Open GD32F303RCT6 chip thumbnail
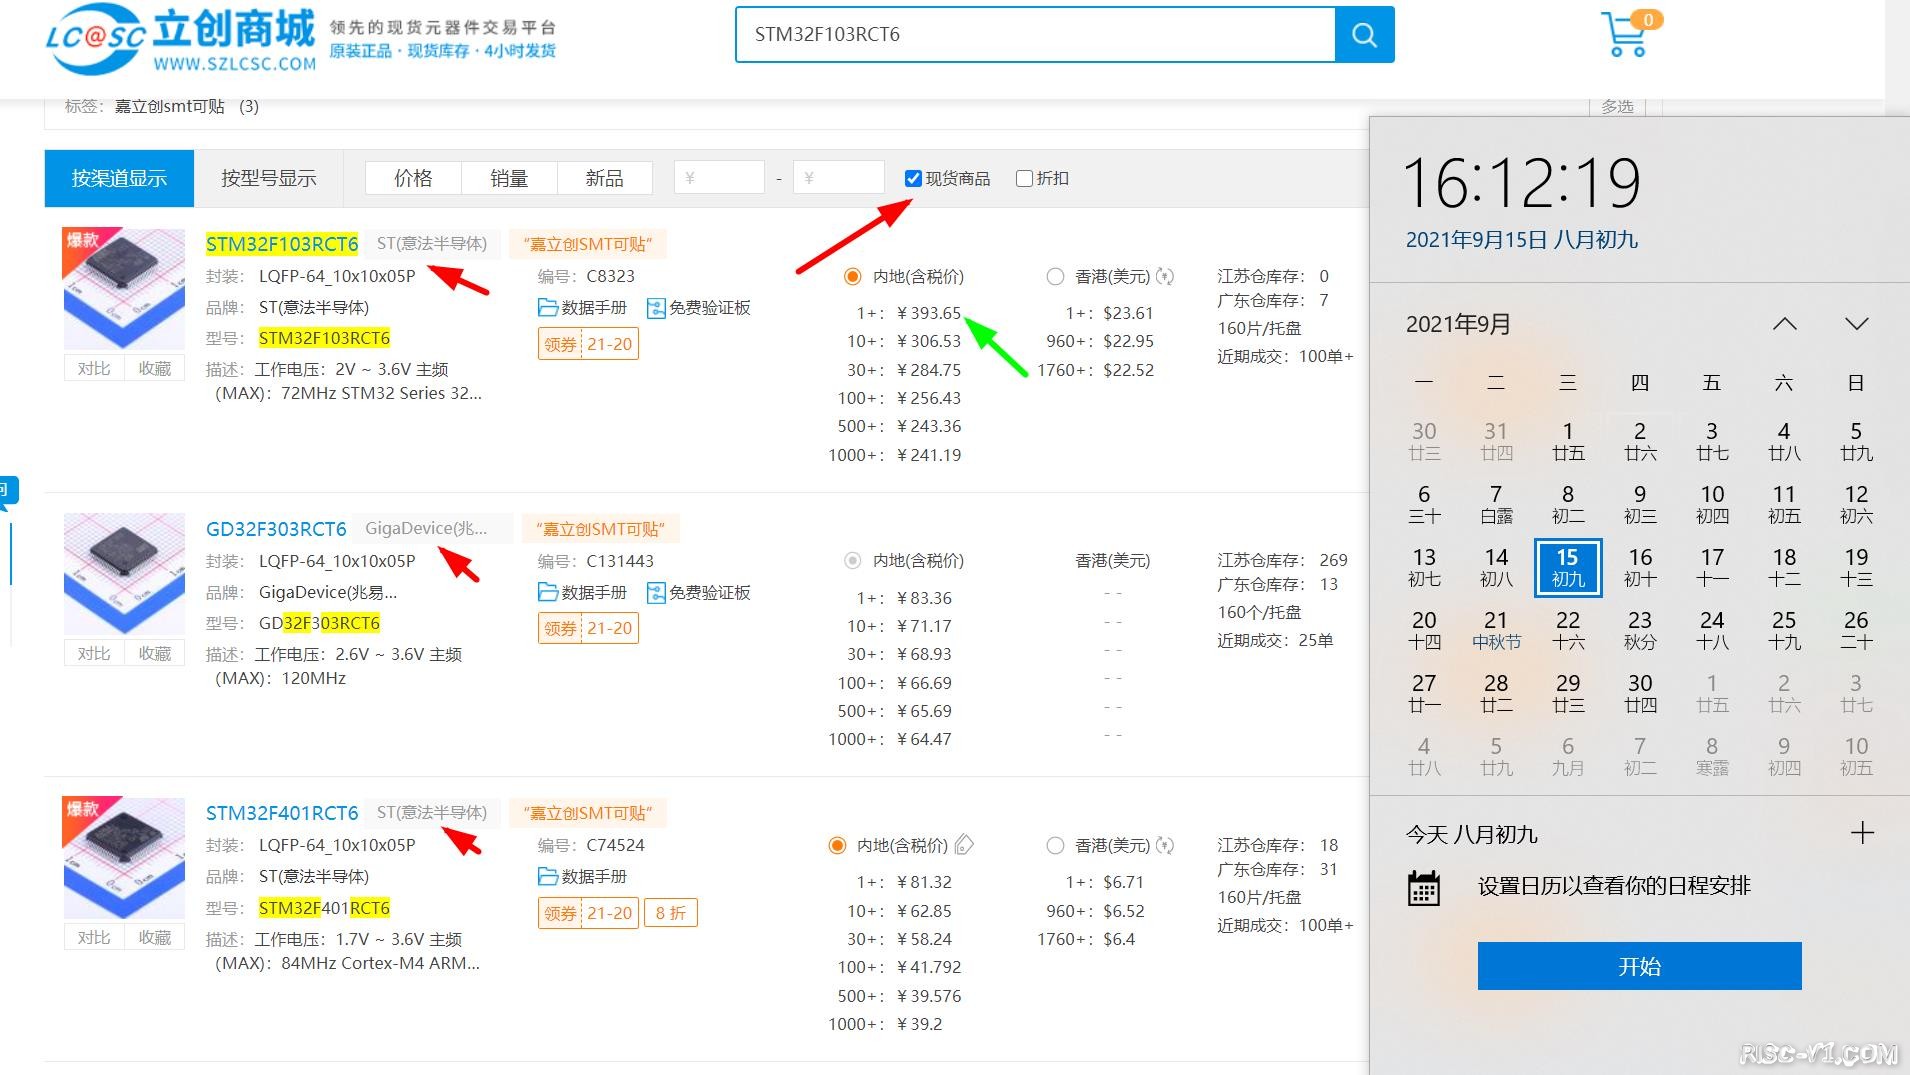The width and height of the screenshot is (1910, 1075). [x=124, y=574]
